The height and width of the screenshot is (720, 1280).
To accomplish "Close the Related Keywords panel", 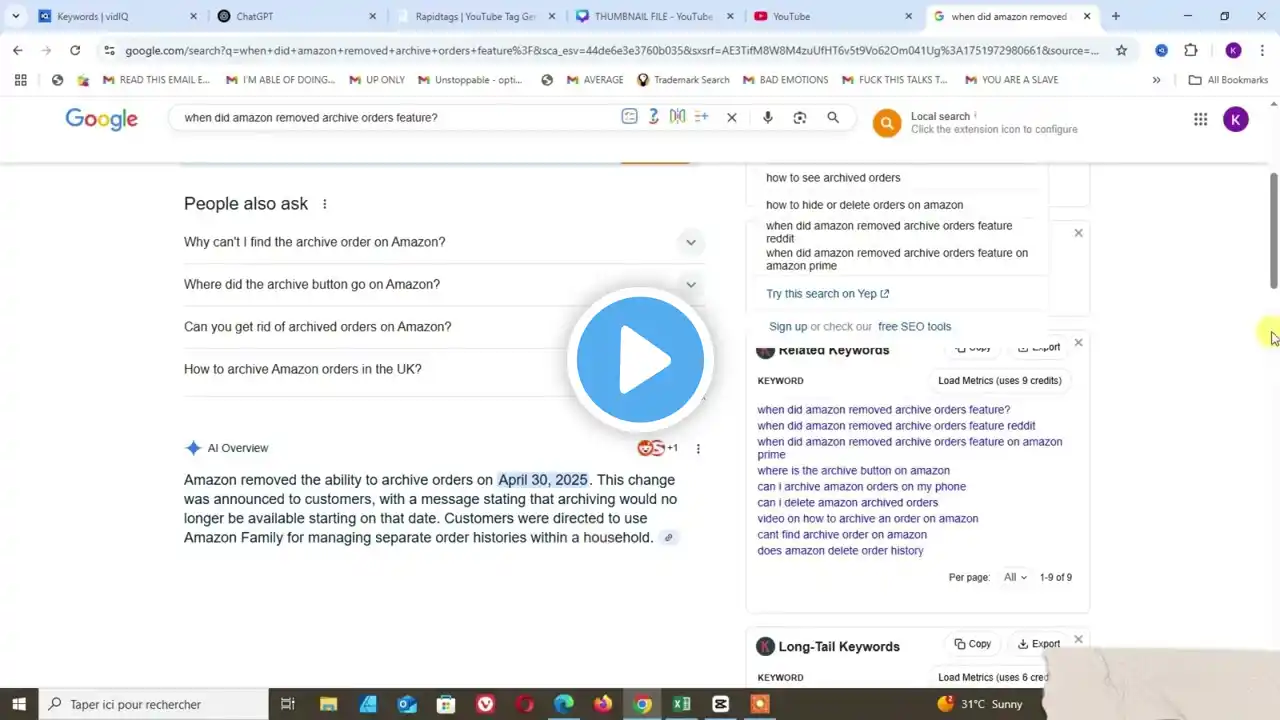I will [1078, 343].
